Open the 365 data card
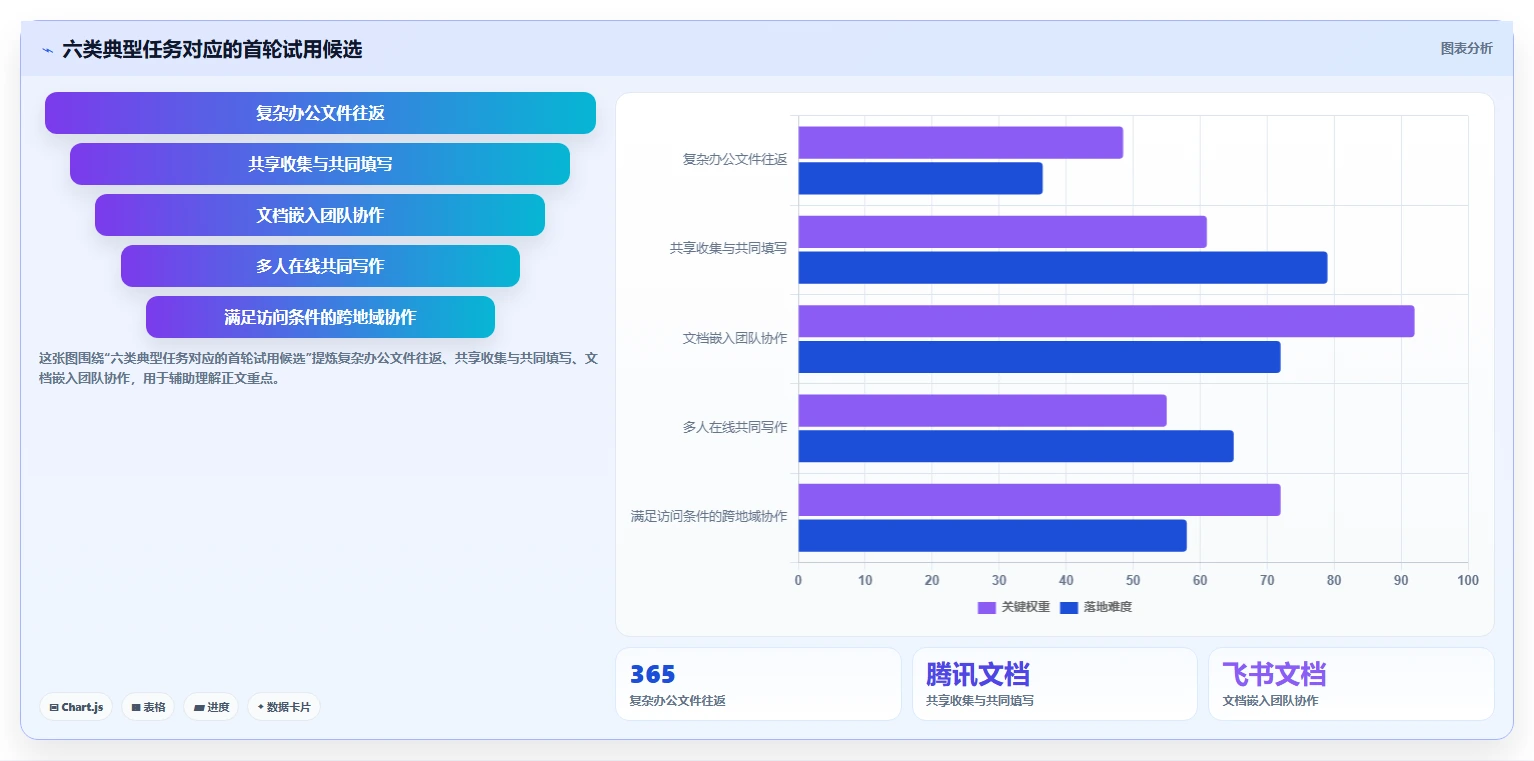The image size is (1534, 761). click(758, 684)
